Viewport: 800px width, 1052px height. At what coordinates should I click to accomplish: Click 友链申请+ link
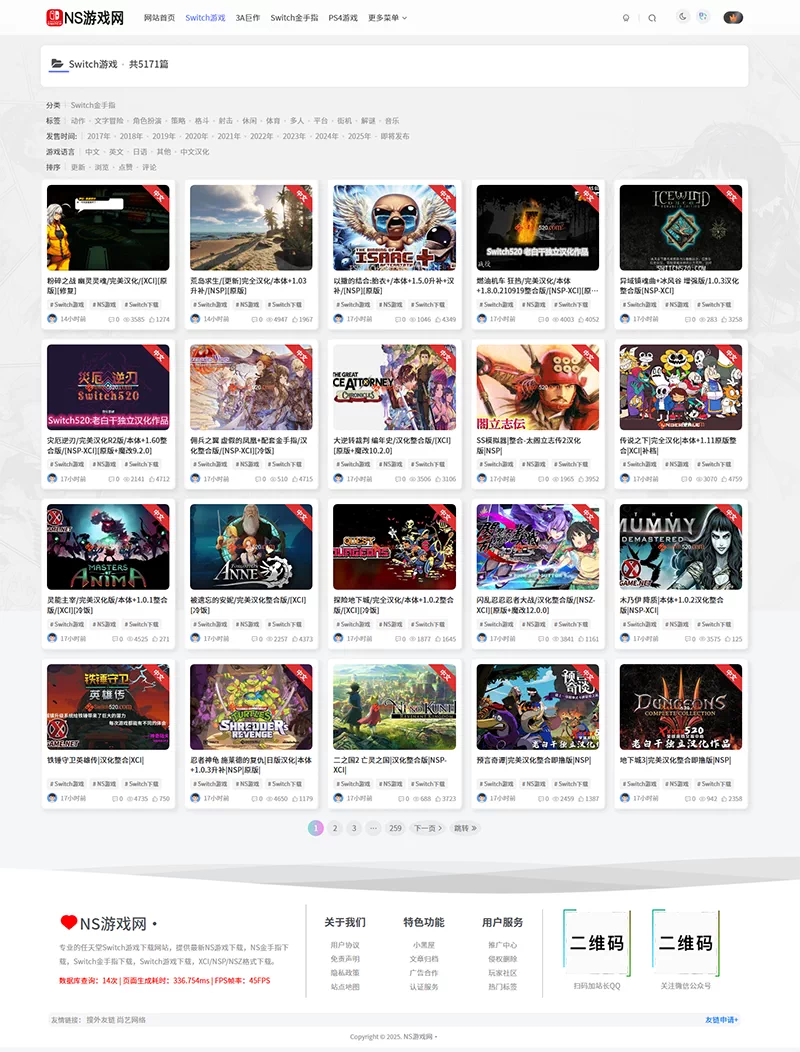(721, 1020)
